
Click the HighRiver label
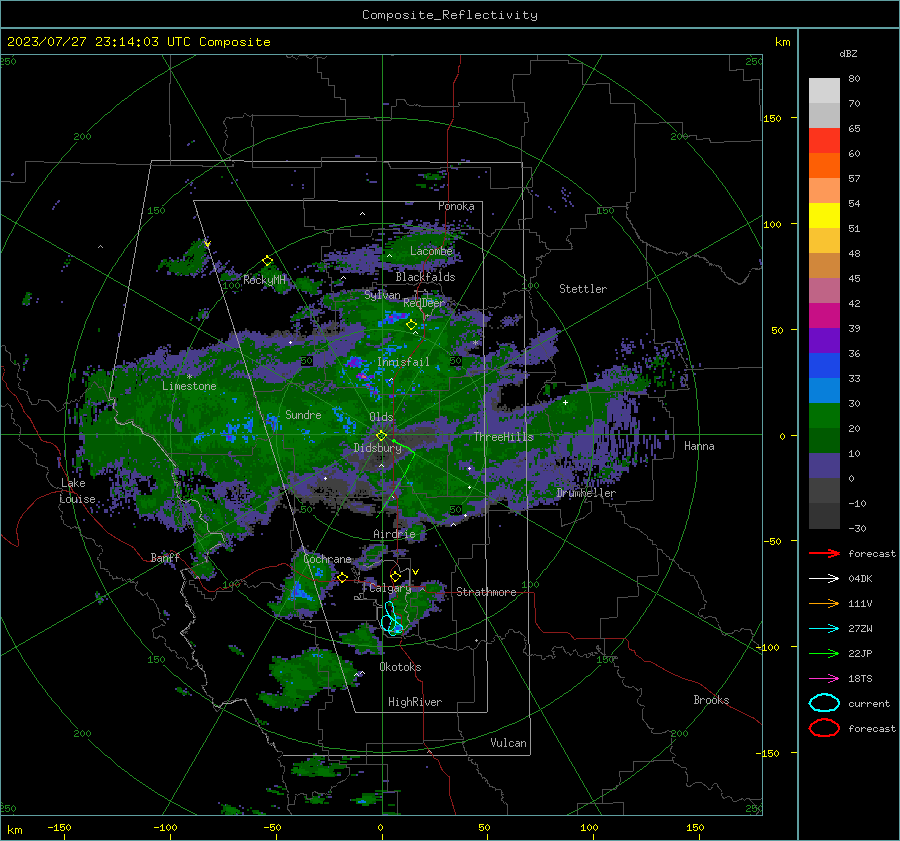tap(415, 702)
